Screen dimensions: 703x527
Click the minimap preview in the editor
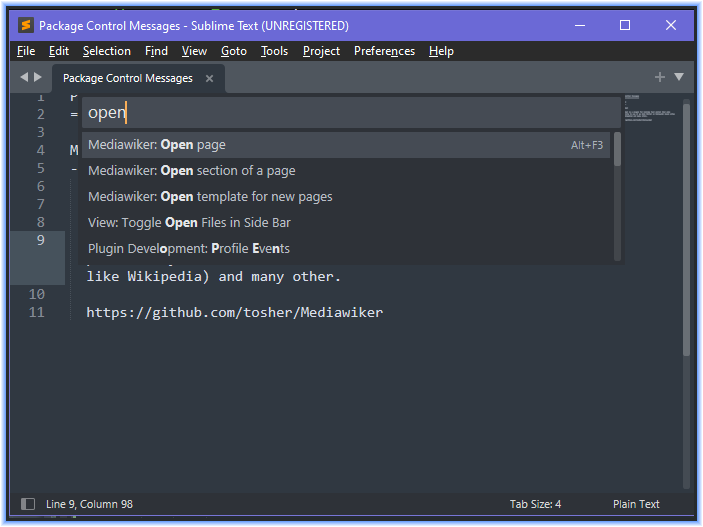651,108
